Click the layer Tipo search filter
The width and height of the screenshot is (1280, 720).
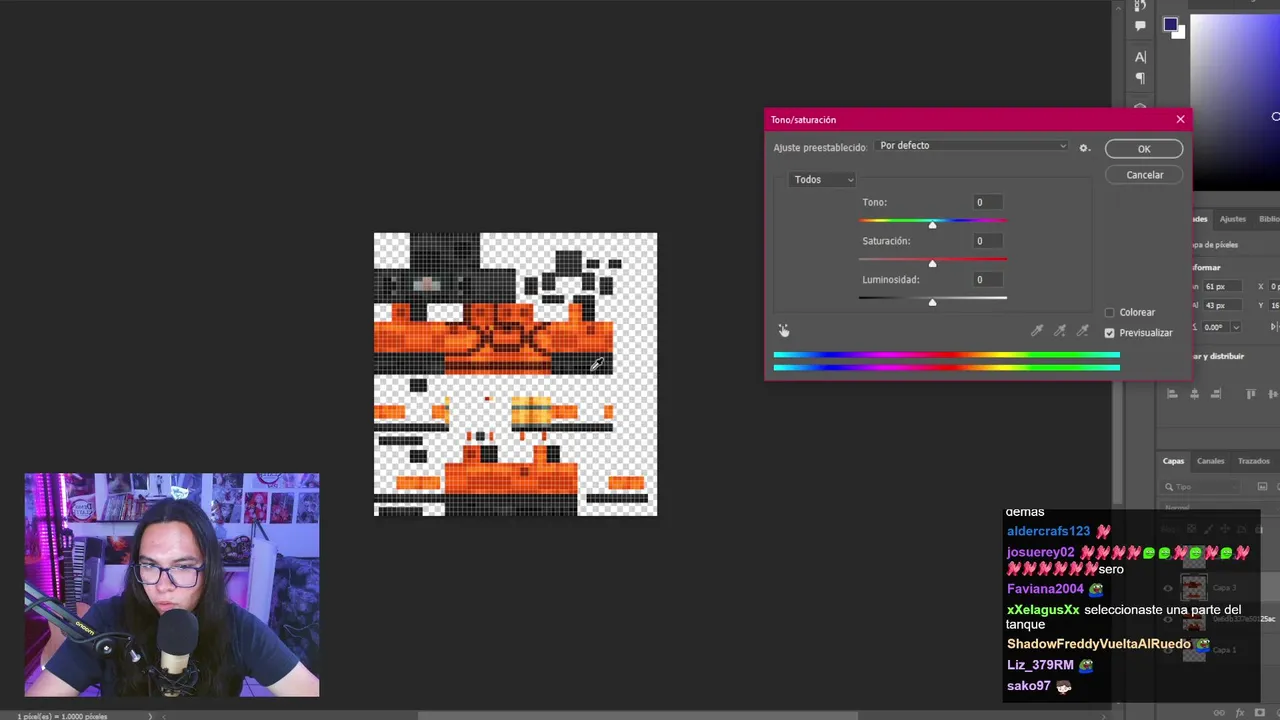[1203, 487]
